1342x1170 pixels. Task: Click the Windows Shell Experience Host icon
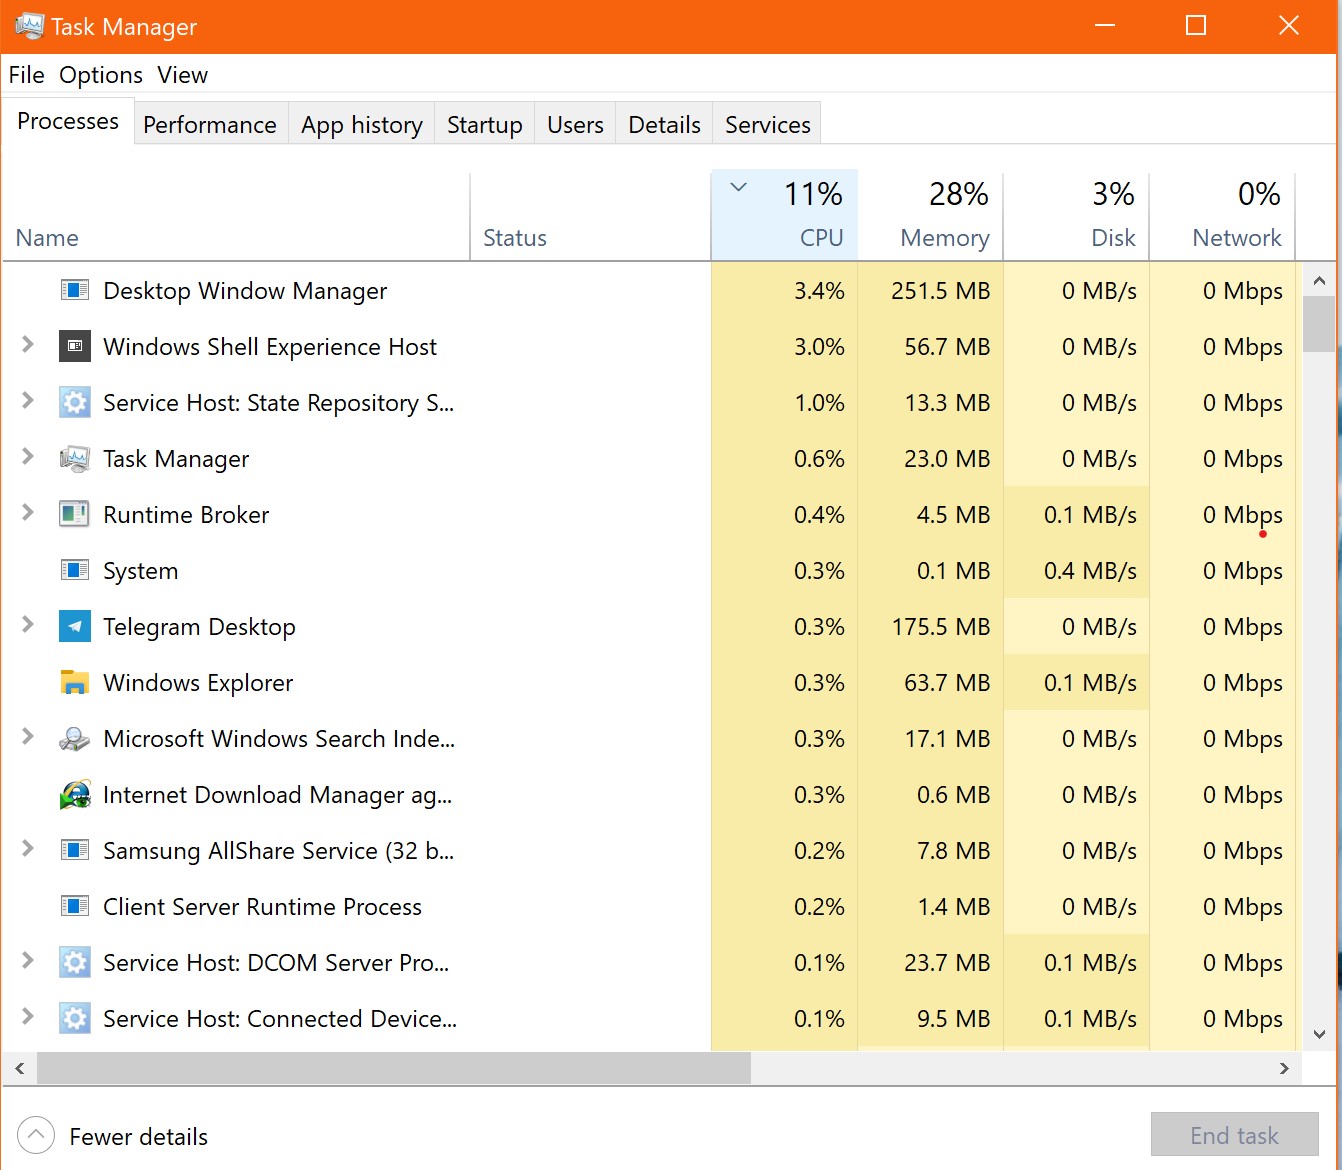tap(75, 347)
